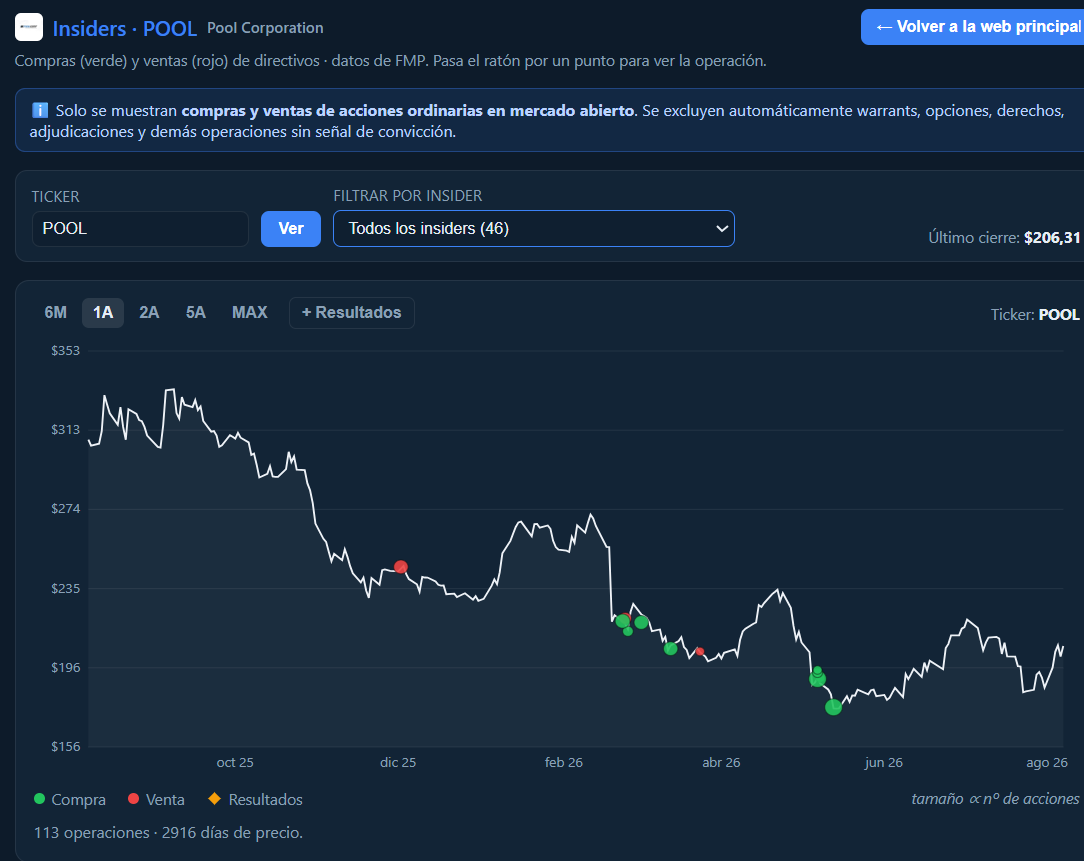Switch chart to 5A range
Viewport: 1084px width, 861px height.
point(196,313)
